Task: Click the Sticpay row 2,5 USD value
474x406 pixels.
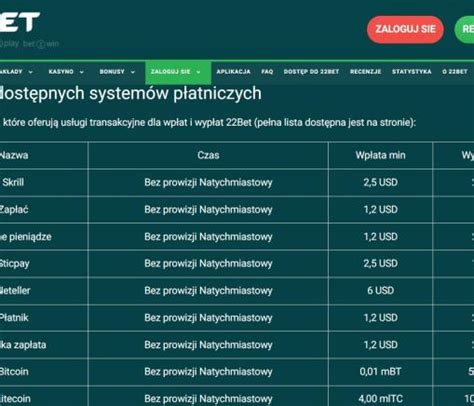Action: pyautogui.click(x=380, y=264)
